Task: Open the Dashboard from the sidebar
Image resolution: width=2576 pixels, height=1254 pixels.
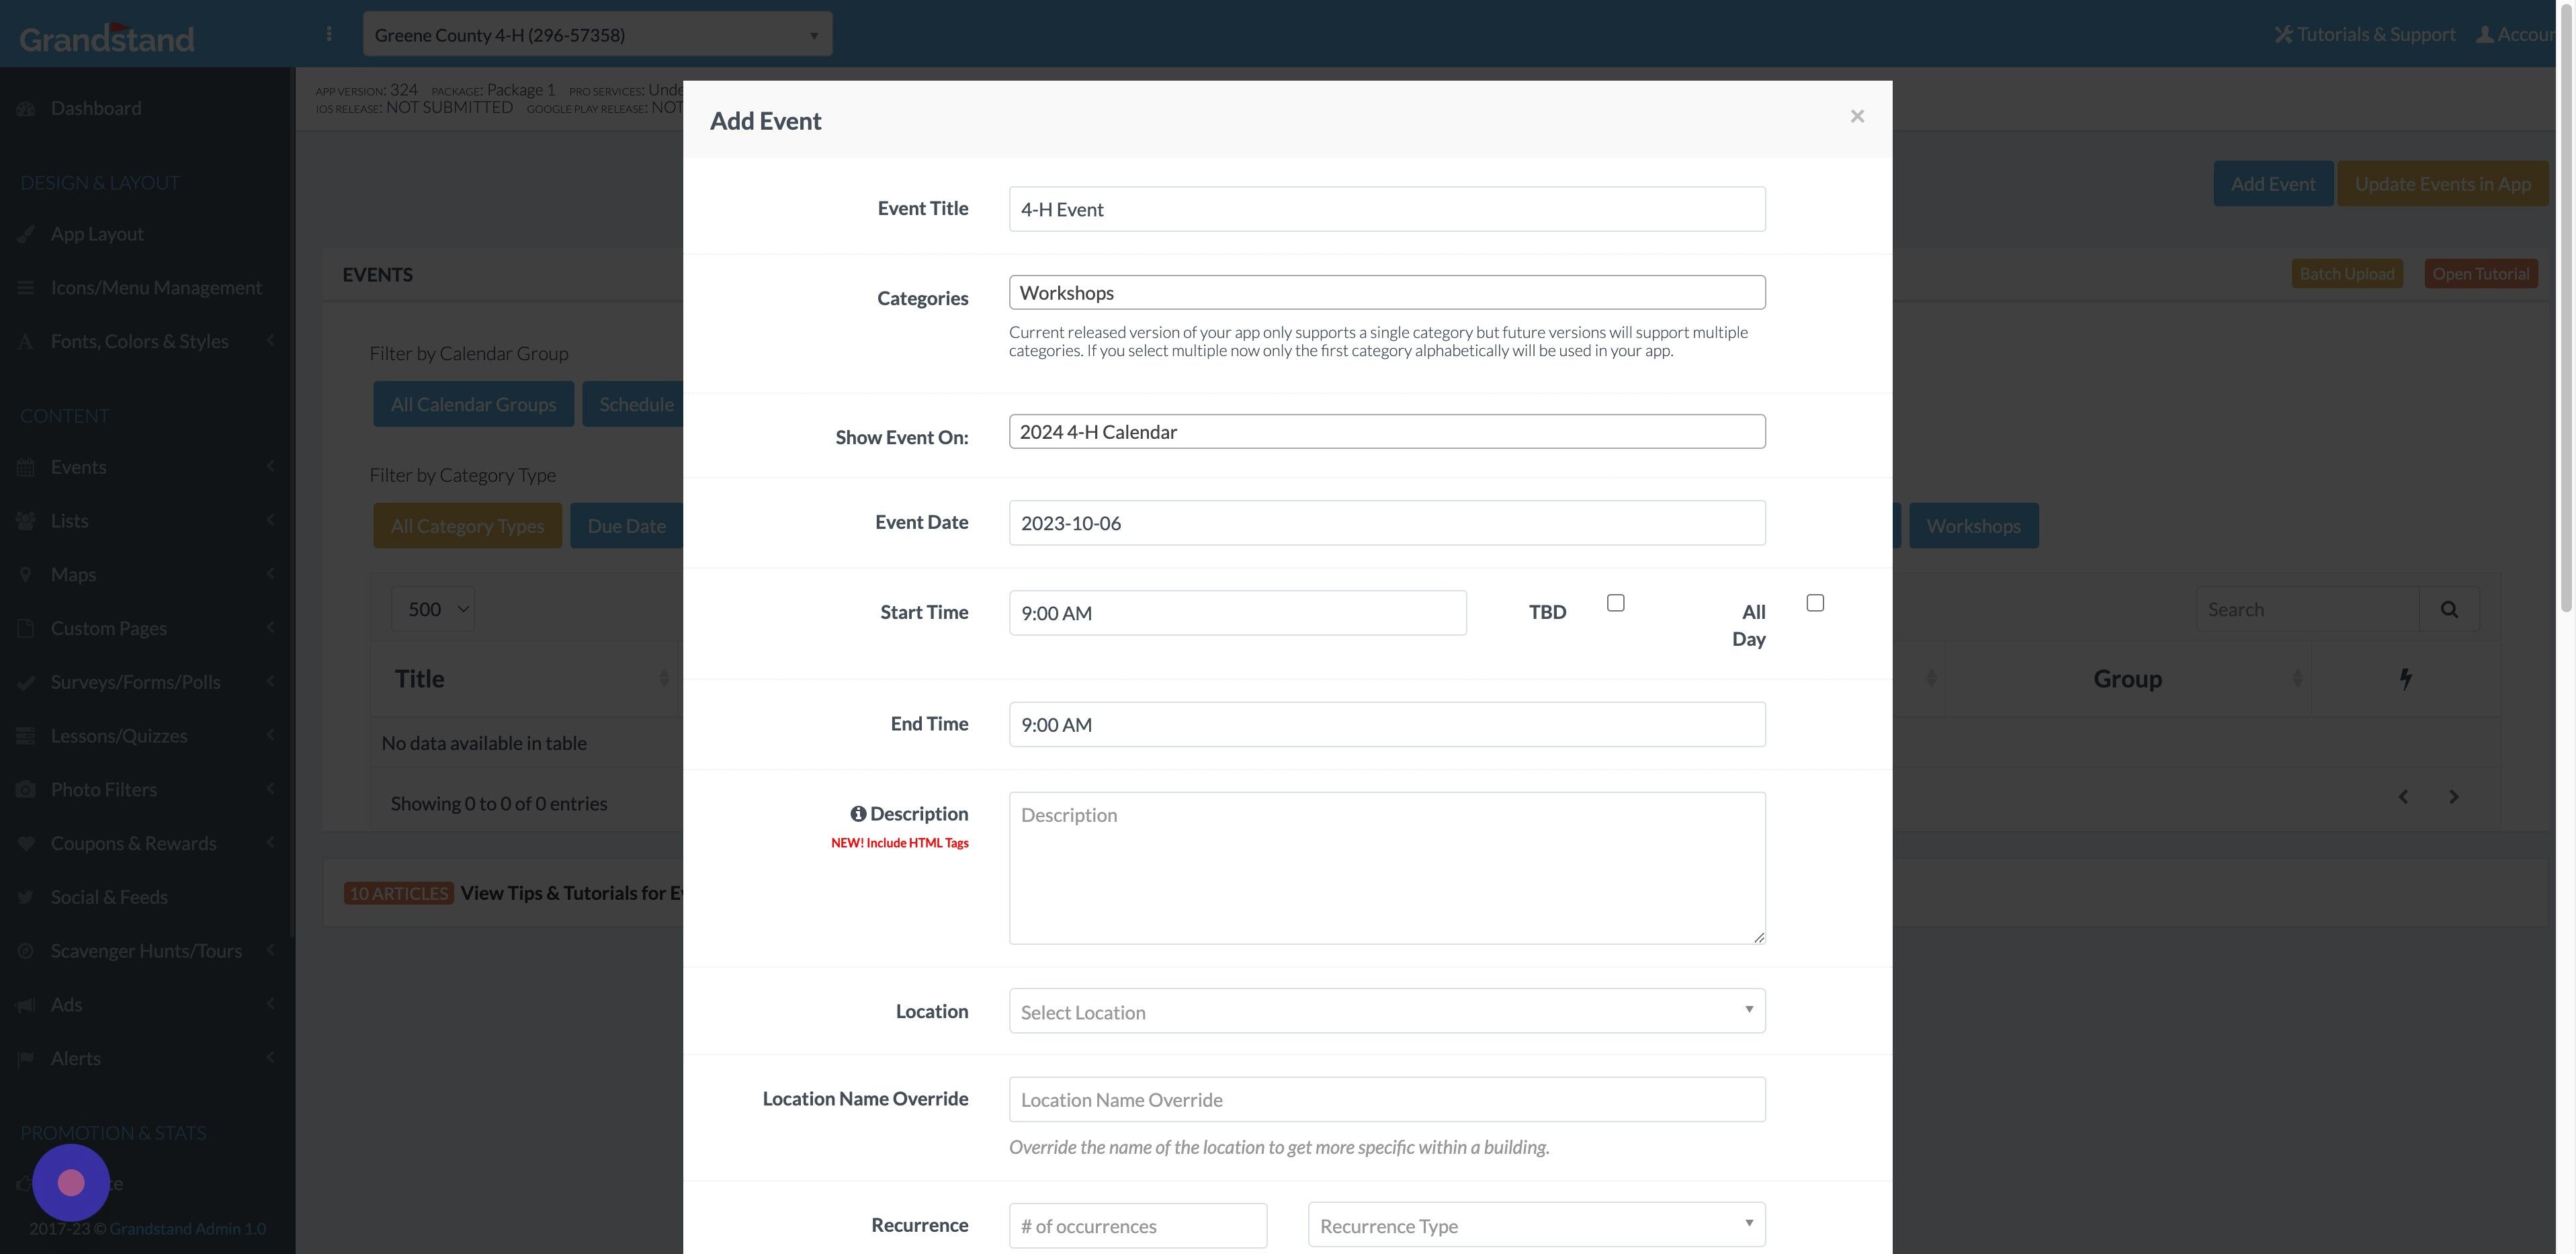Action: (x=95, y=107)
